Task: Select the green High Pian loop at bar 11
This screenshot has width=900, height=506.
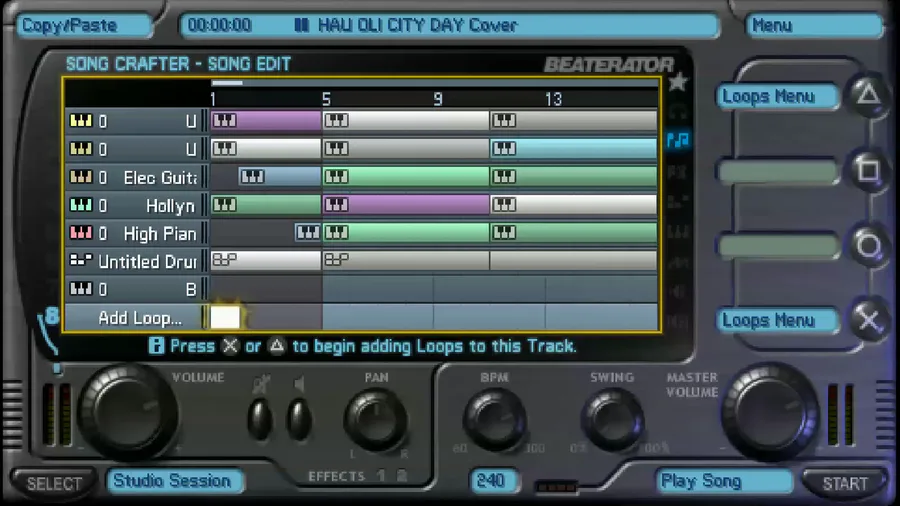Action: pyautogui.click(x=573, y=232)
